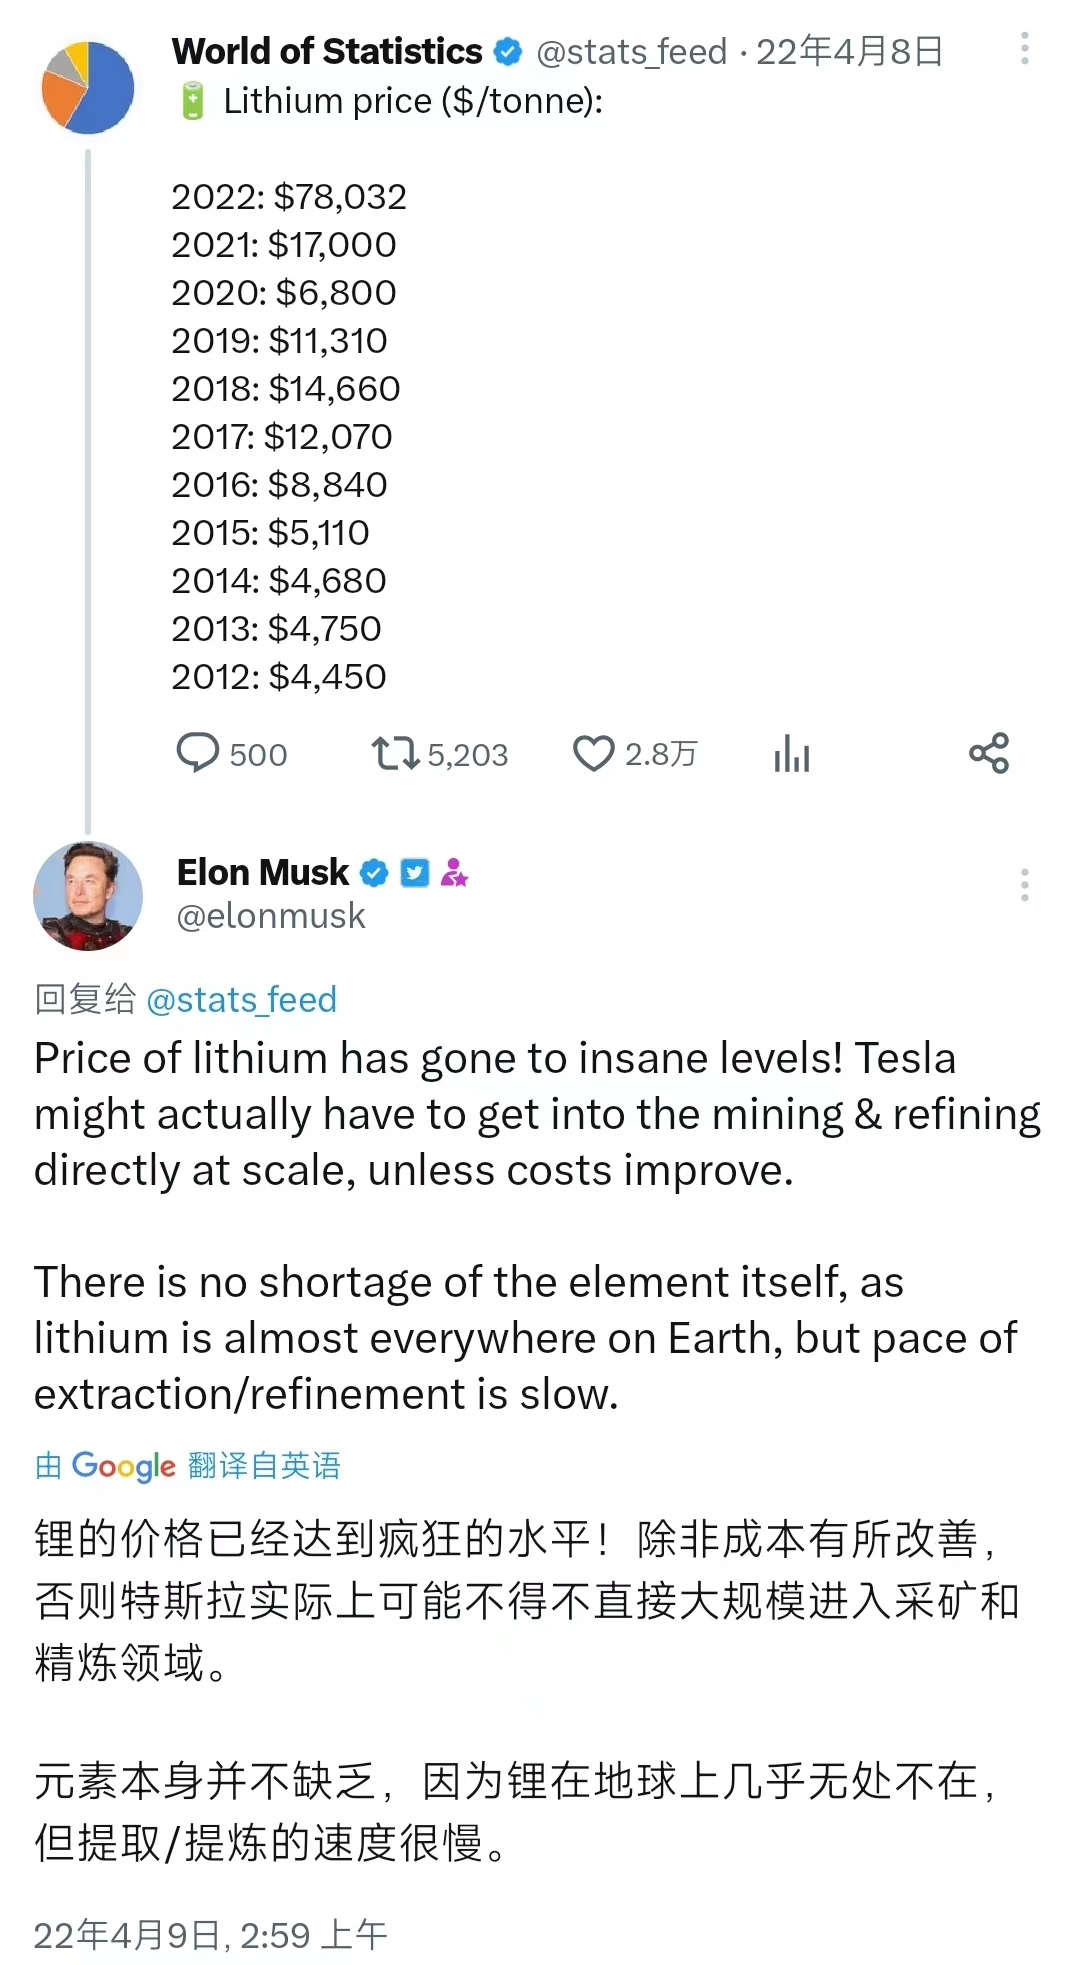The width and height of the screenshot is (1080, 1965).
Task: View analytics bar chart icon
Action: point(791,753)
